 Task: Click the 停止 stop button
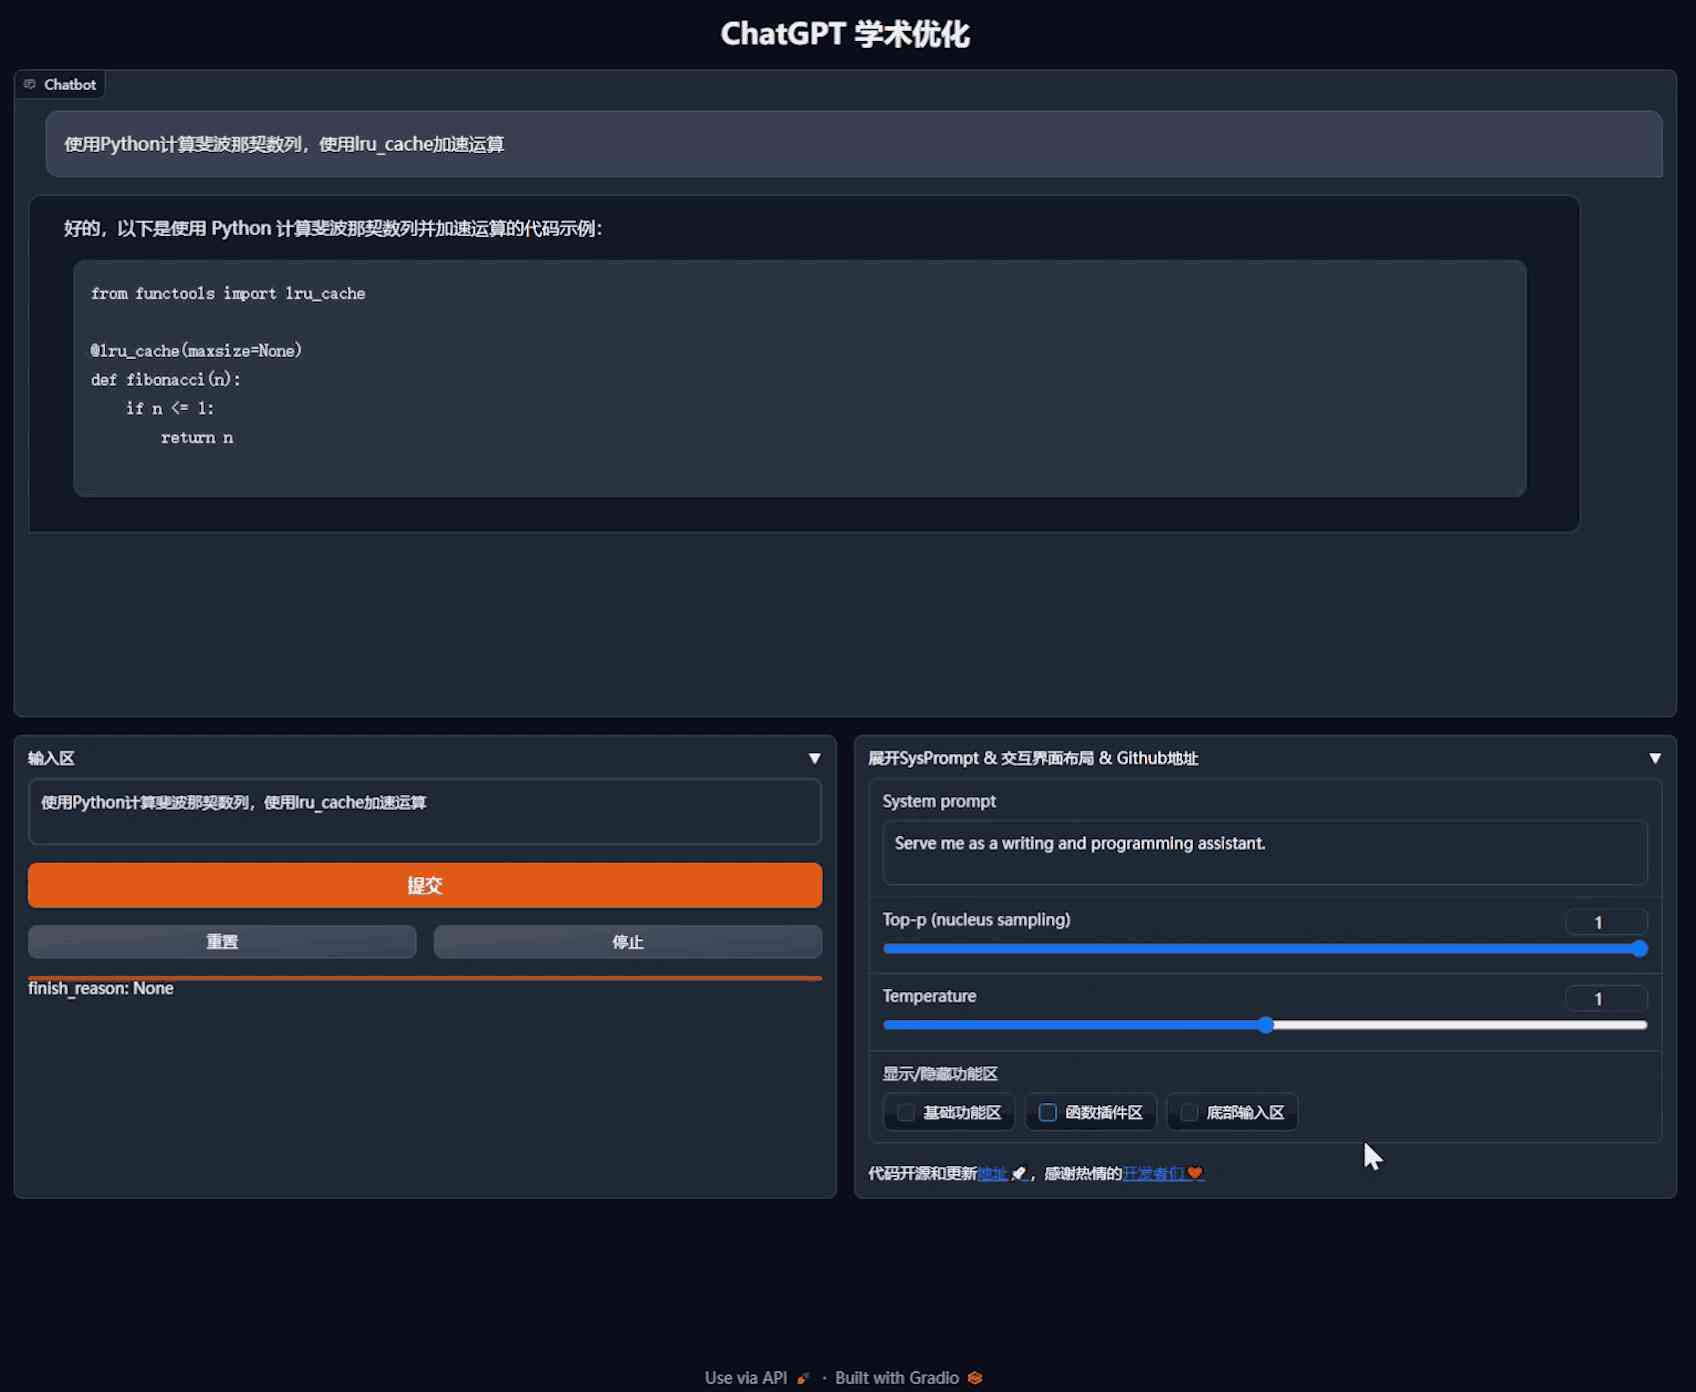[x=628, y=941]
